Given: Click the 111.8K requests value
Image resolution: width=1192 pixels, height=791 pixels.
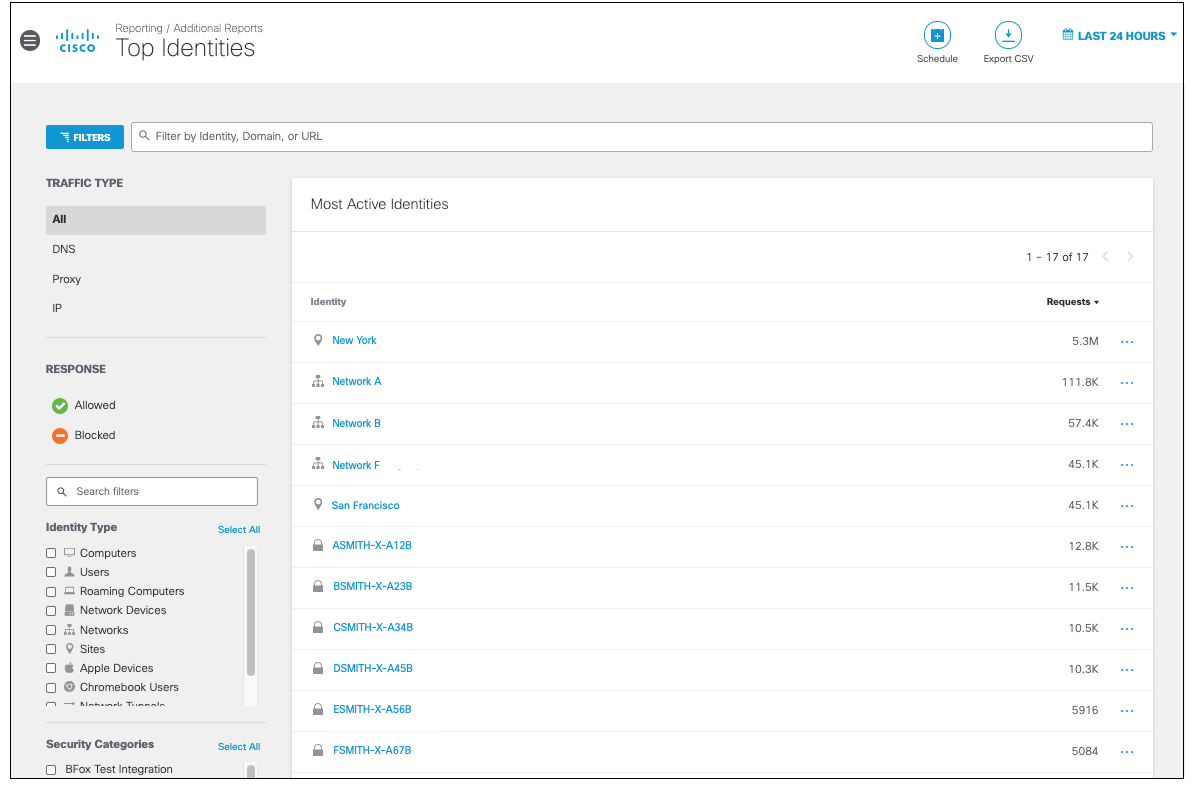Looking at the screenshot, I should click(1079, 382).
